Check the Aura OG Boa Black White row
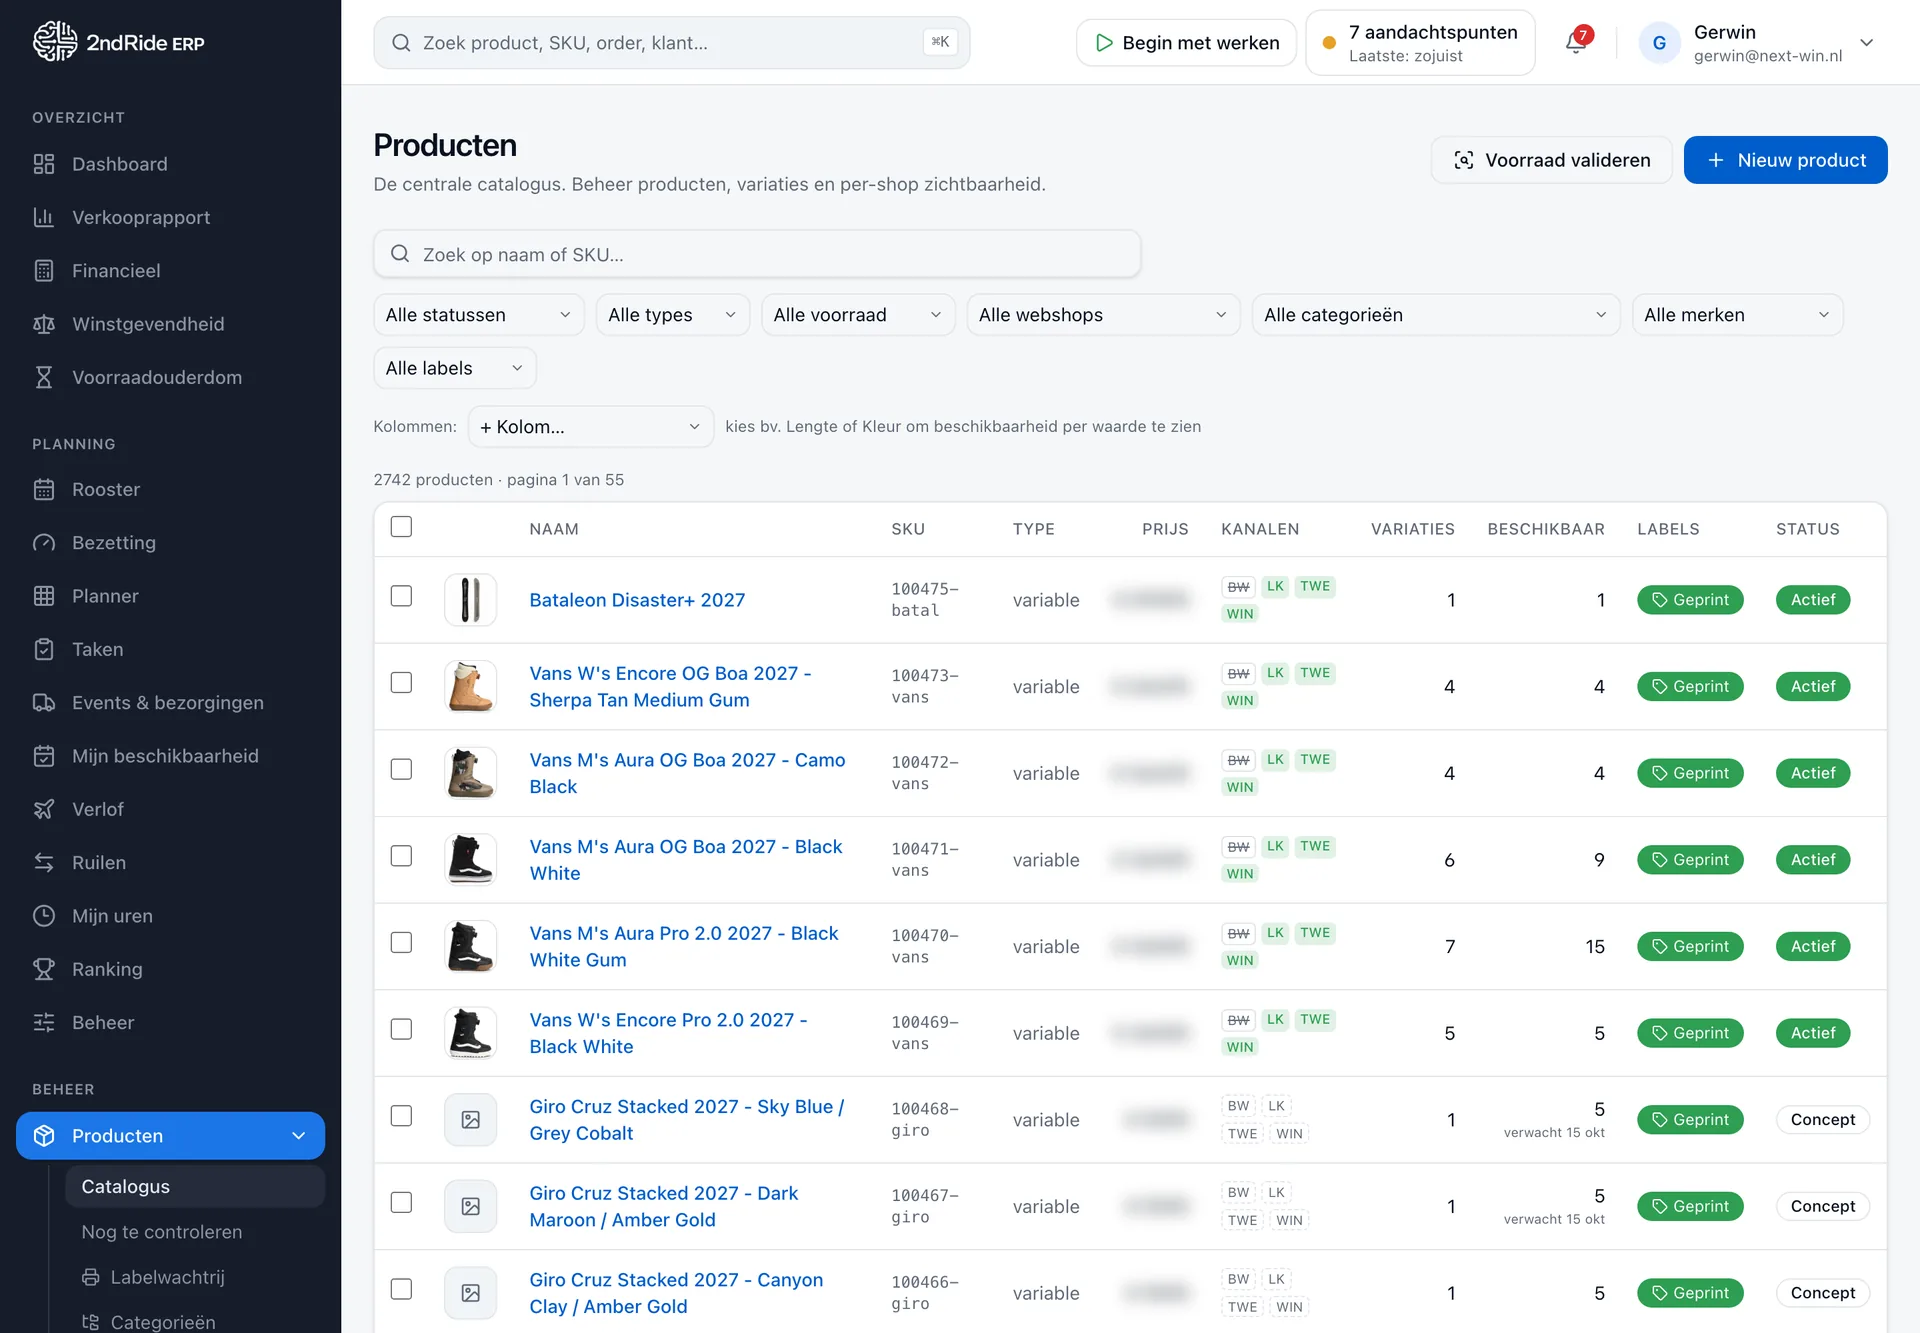Image resolution: width=1920 pixels, height=1333 pixels. 401,856
